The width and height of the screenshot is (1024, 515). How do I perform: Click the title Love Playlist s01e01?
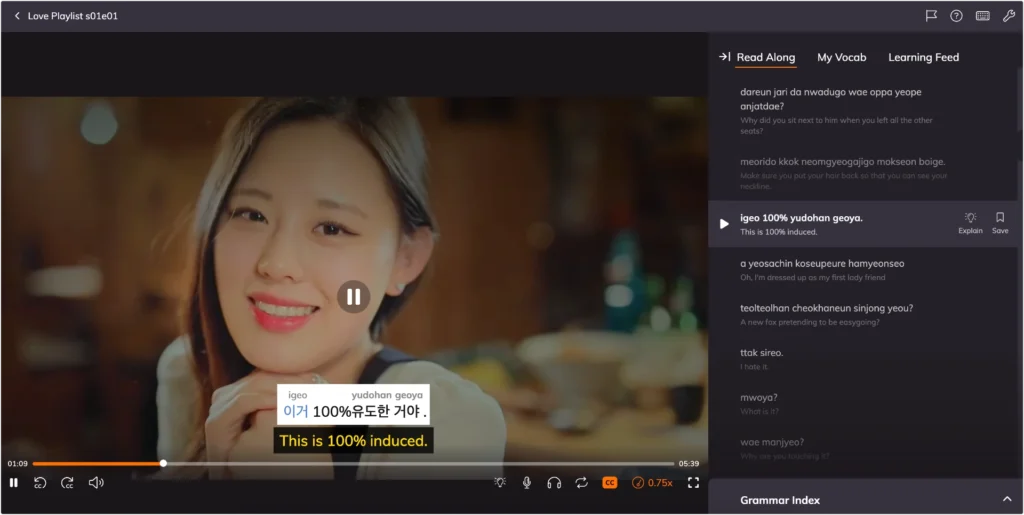pos(72,16)
